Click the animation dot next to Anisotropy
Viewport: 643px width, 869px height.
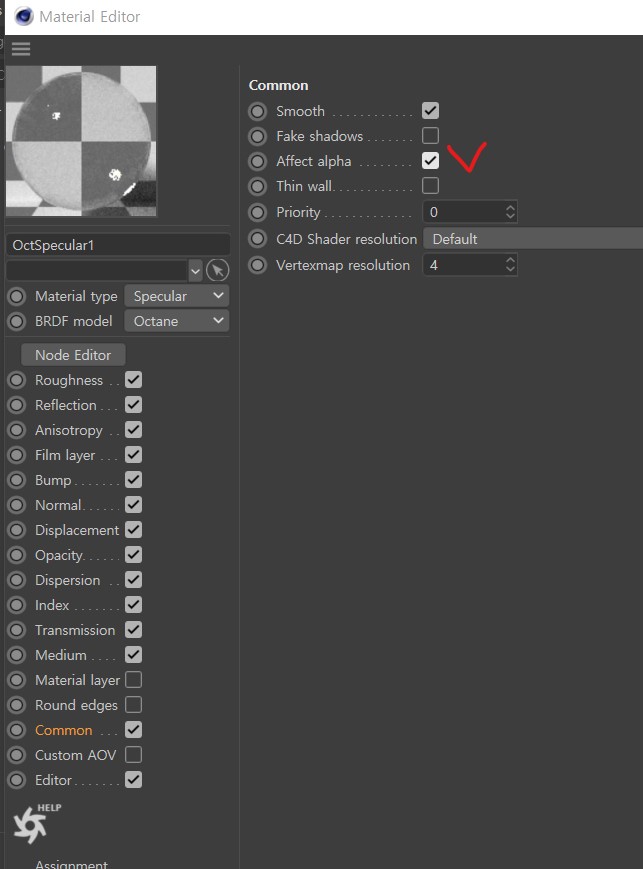click(x=17, y=430)
